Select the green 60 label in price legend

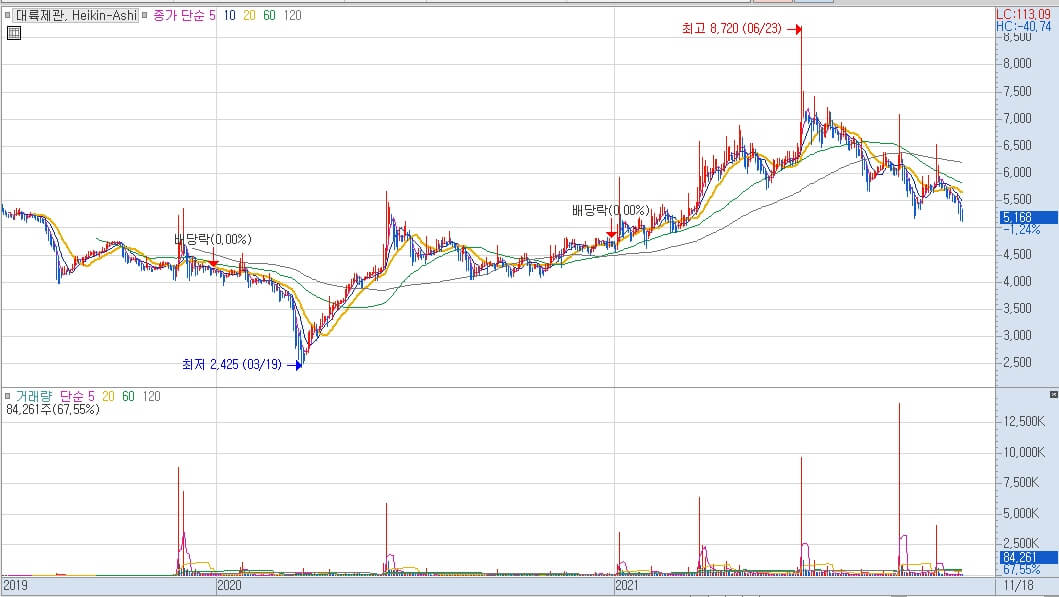click(x=269, y=15)
